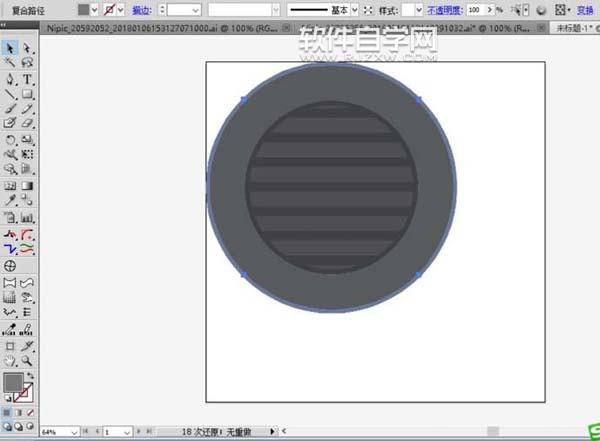Collapse the tools panel with double-arrow

click(x=3, y=24)
